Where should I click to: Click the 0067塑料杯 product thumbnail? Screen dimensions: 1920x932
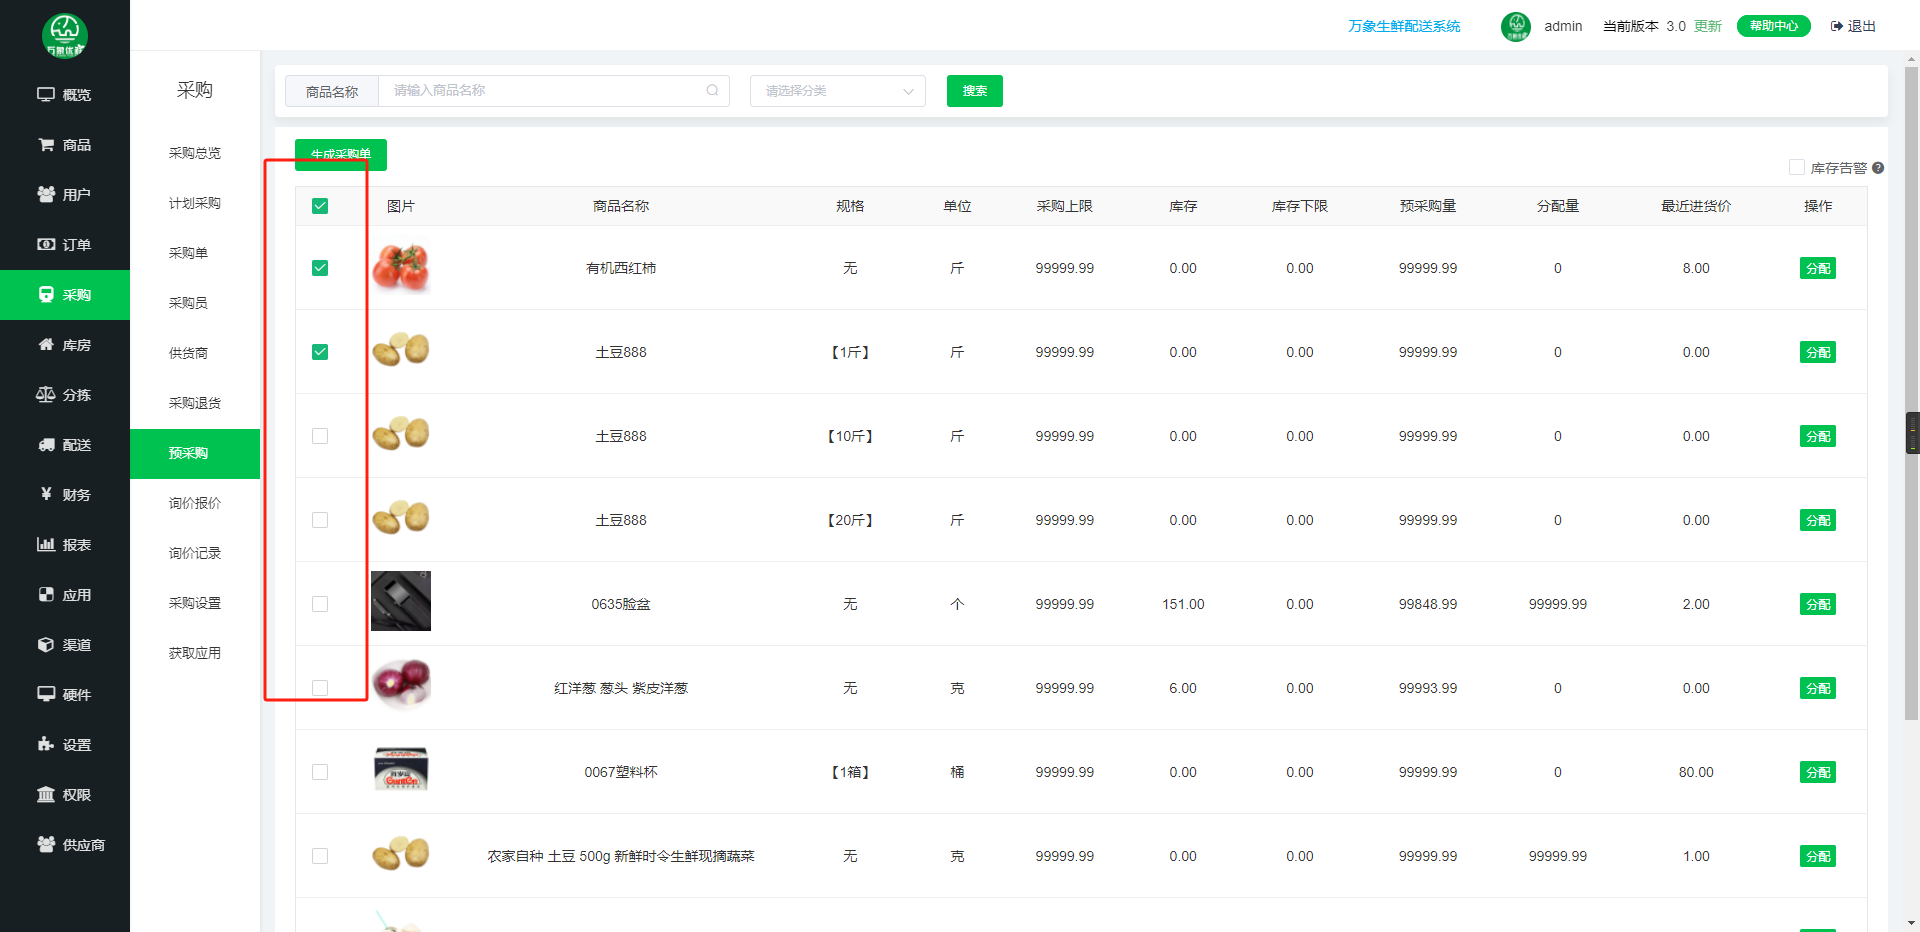[401, 769]
